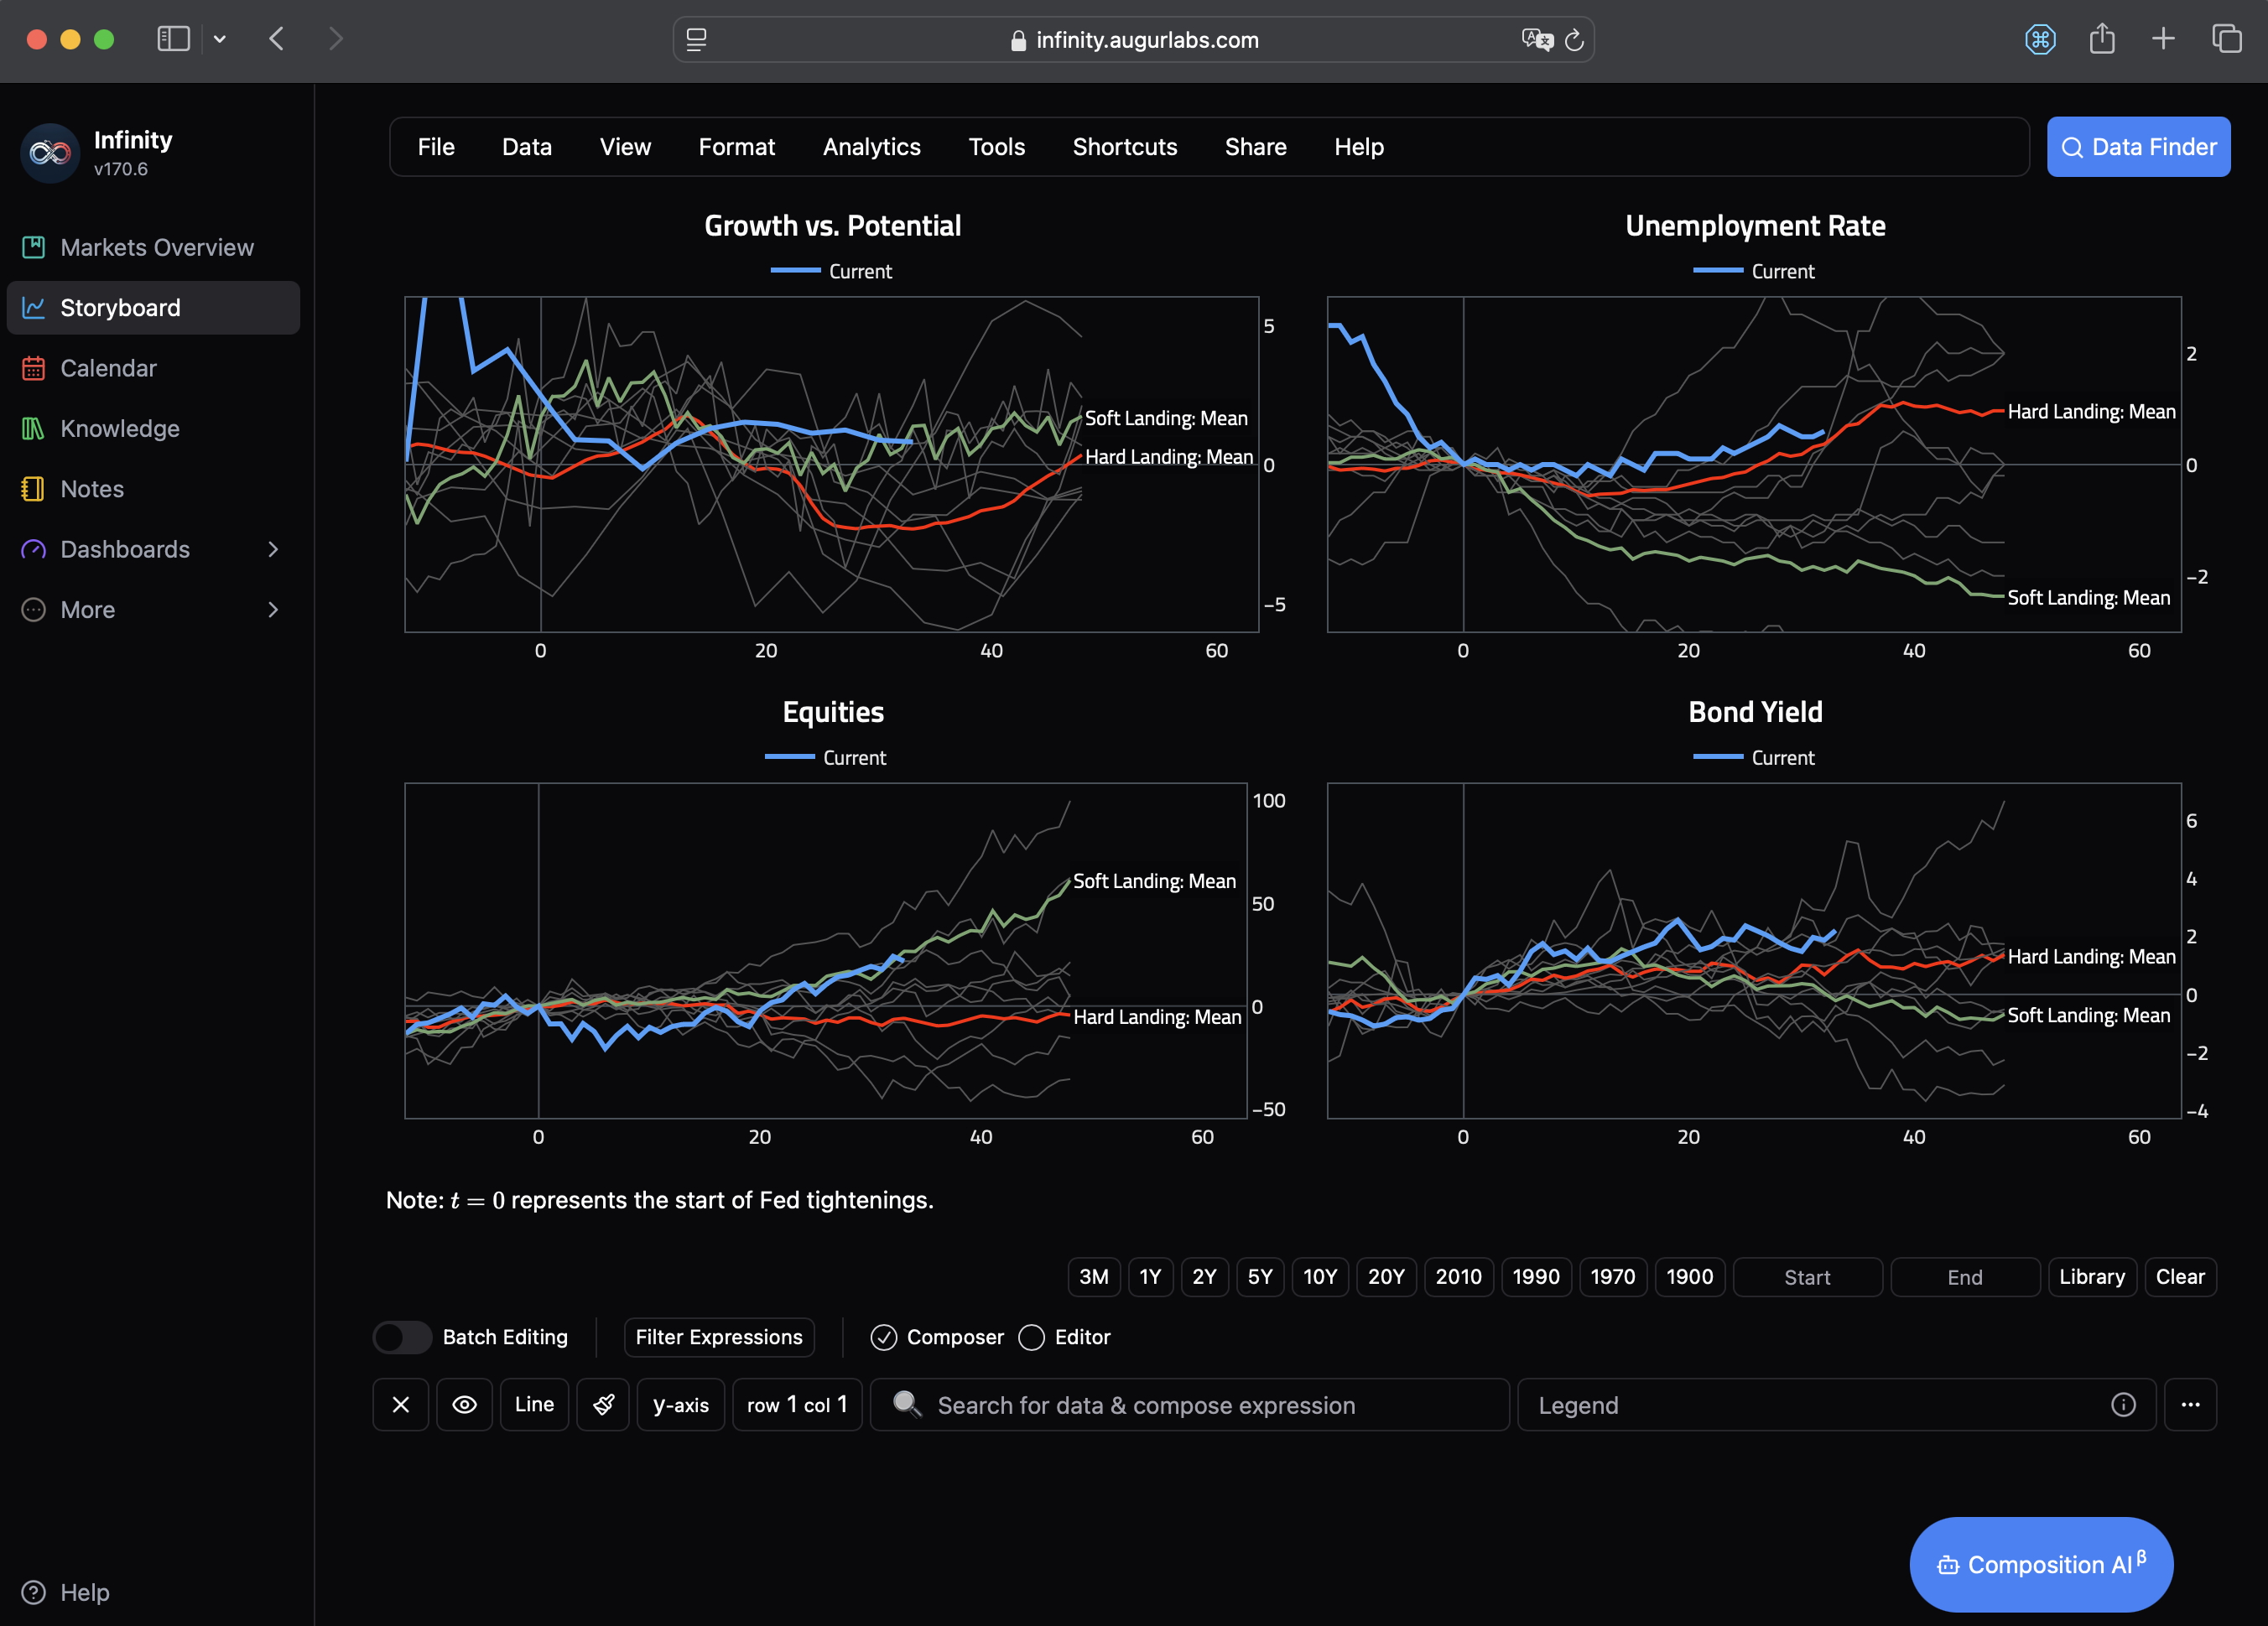Click the legend info icon

pos(2123,1405)
